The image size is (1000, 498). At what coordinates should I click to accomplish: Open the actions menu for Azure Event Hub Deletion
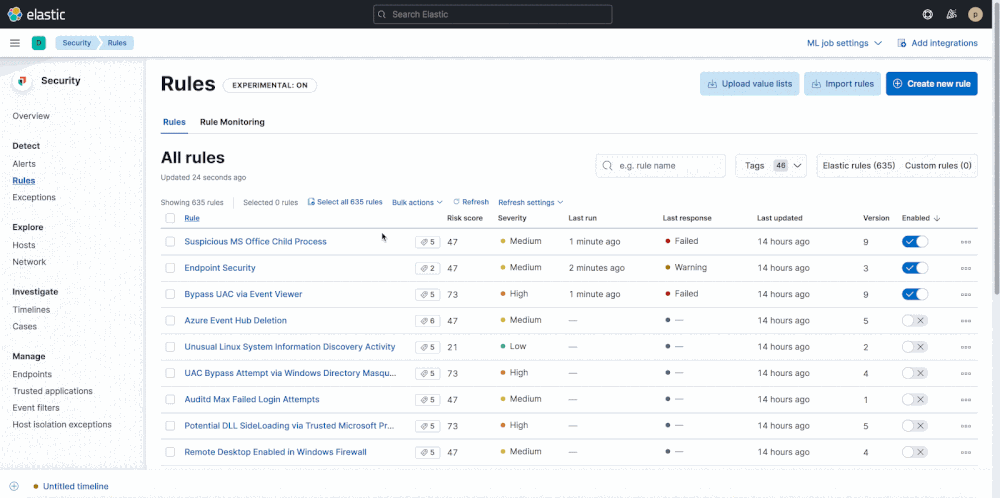click(x=966, y=321)
